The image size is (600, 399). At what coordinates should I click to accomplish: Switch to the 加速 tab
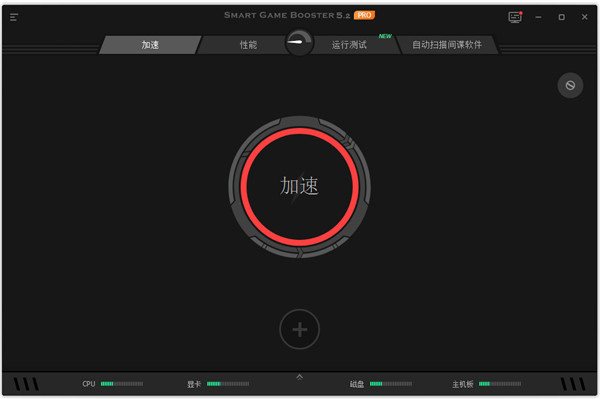(x=150, y=45)
